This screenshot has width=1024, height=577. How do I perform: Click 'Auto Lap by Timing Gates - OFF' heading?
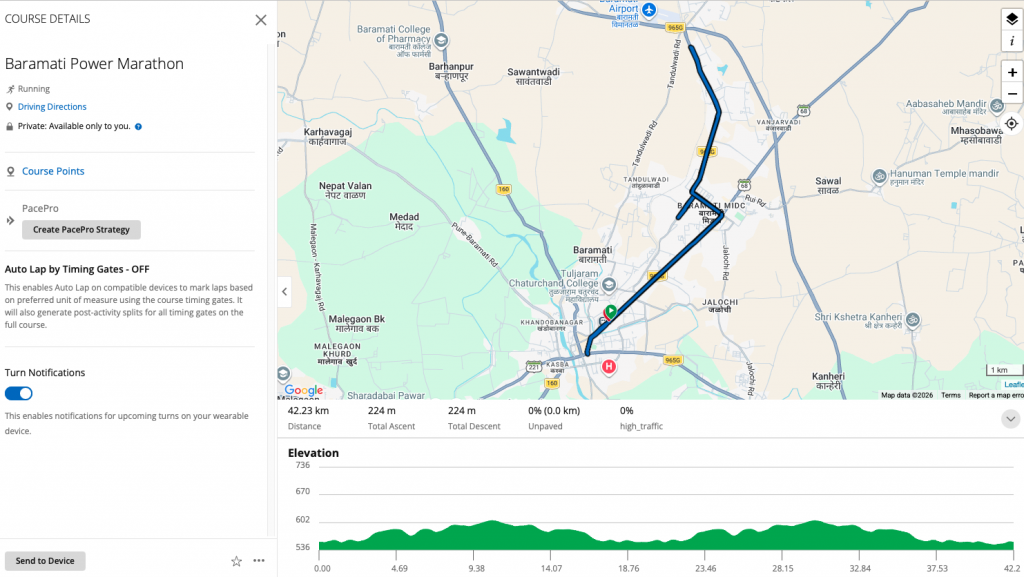click(77, 269)
